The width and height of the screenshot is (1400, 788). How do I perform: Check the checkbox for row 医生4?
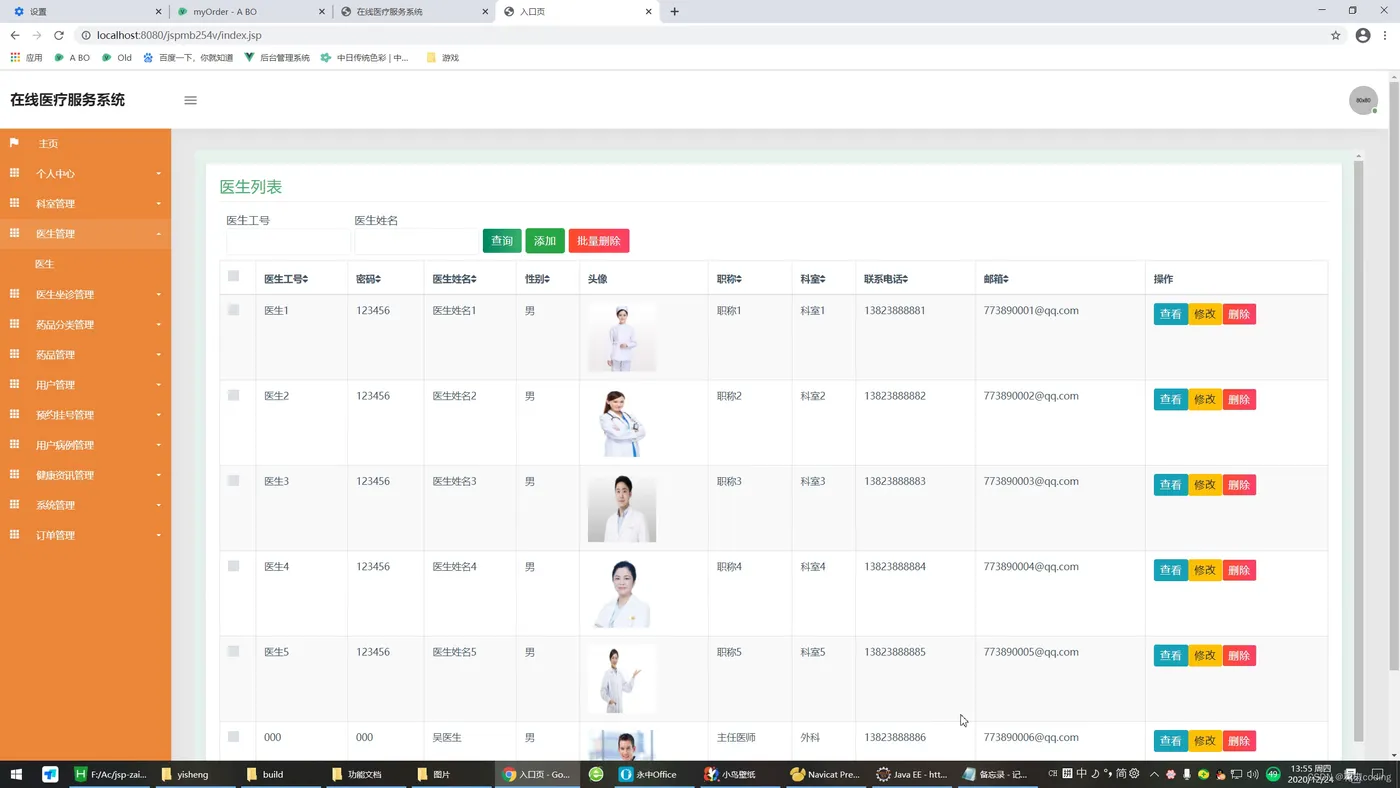coord(234,566)
